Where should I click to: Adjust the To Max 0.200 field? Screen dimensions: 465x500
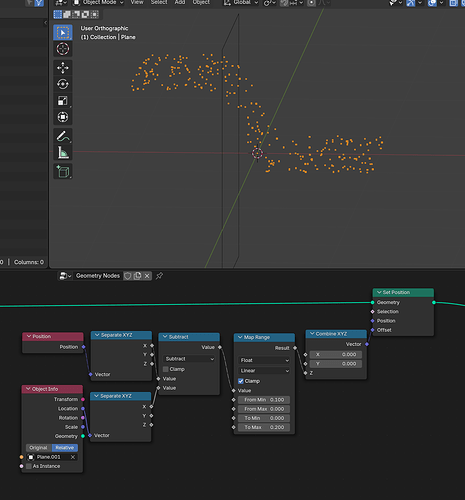(264, 427)
